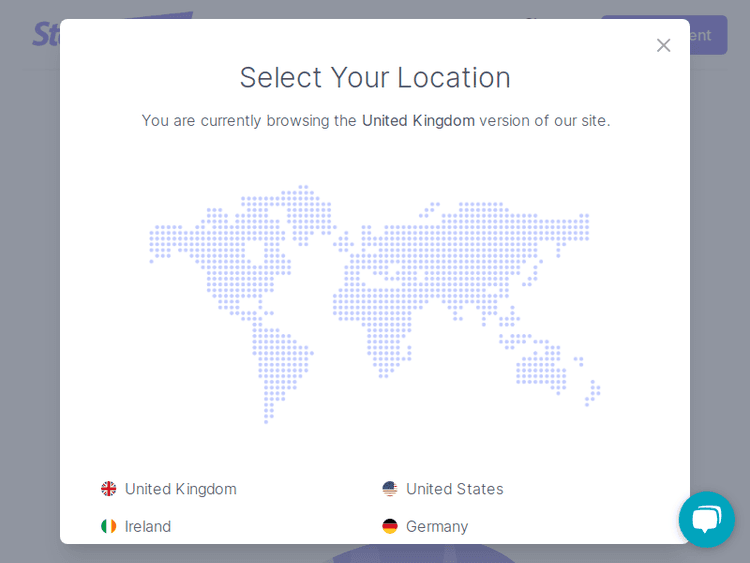The image size is (750, 563).
Task: Select the United Kingdom location link
Action: click(x=180, y=489)
